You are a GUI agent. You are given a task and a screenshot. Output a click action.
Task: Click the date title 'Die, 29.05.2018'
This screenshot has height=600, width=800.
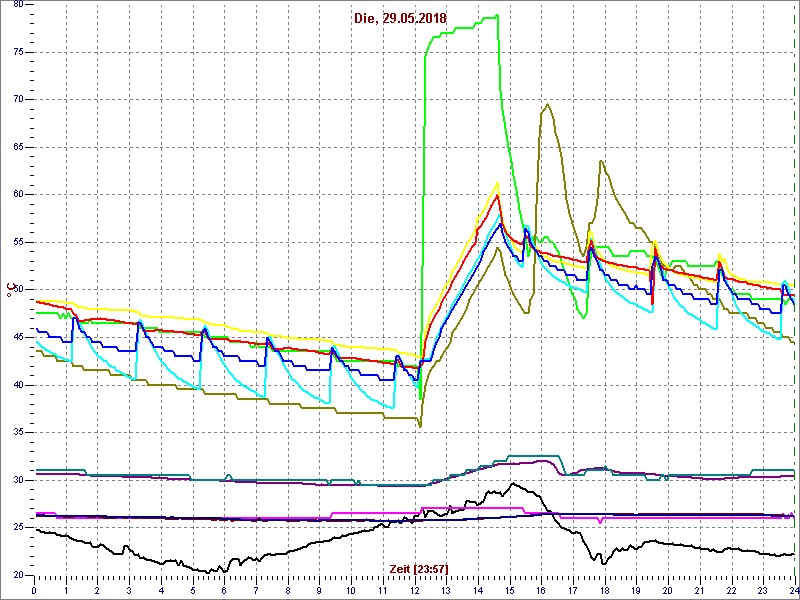(400, 19)
